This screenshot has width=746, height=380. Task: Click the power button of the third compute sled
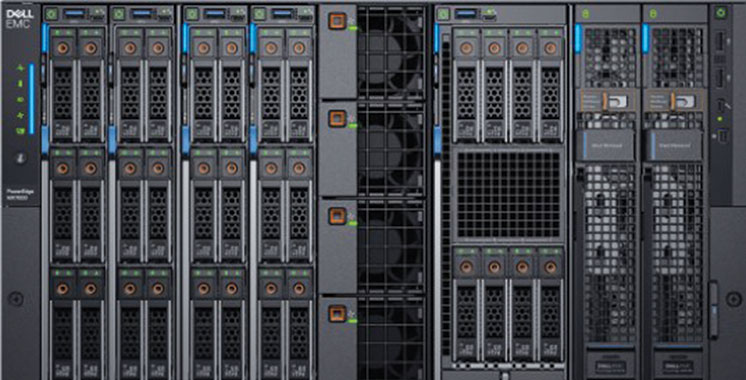click(x=192, y=14)
